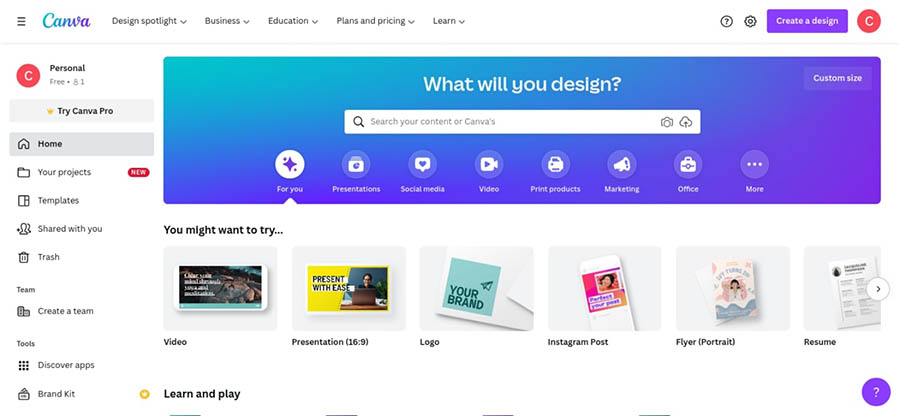
Task: Select Create a team
Action: pos(82,311)
